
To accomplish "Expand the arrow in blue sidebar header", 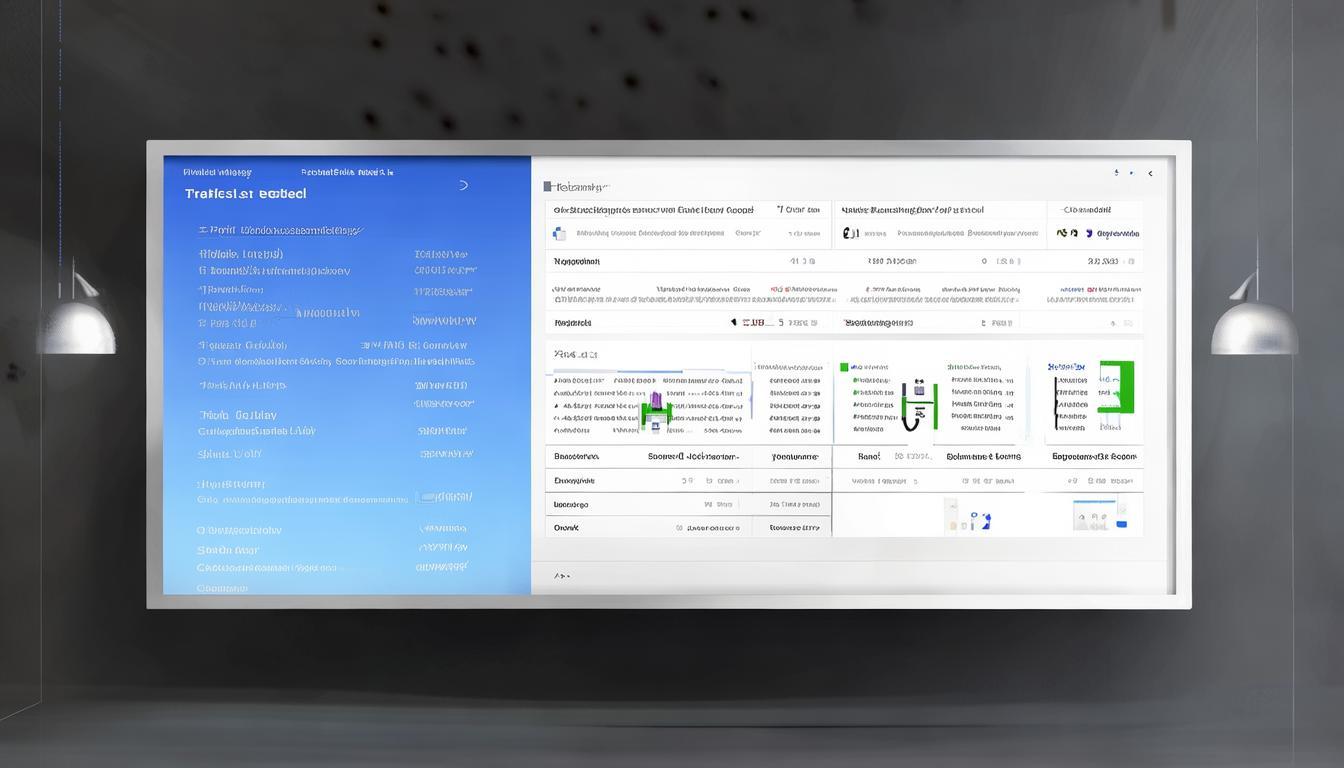I will coord(463,185).
